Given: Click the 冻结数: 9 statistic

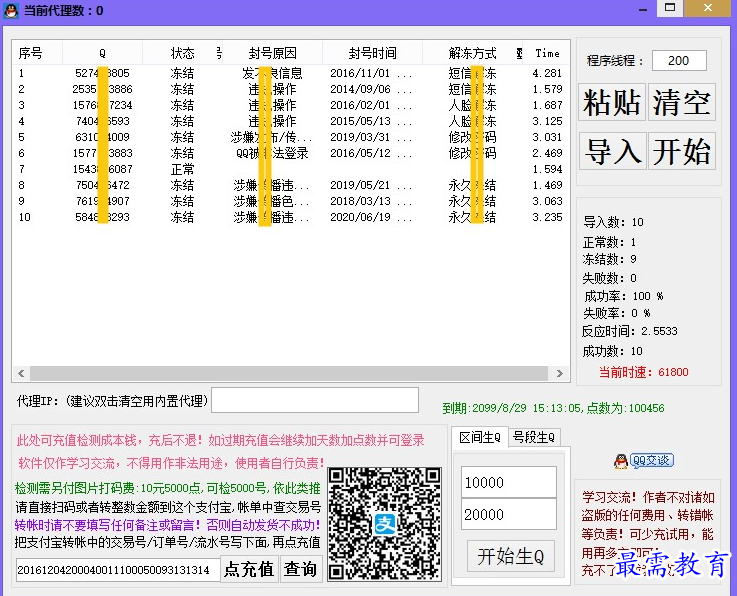Looking at the screenshot, I should [x=610, y=259].
